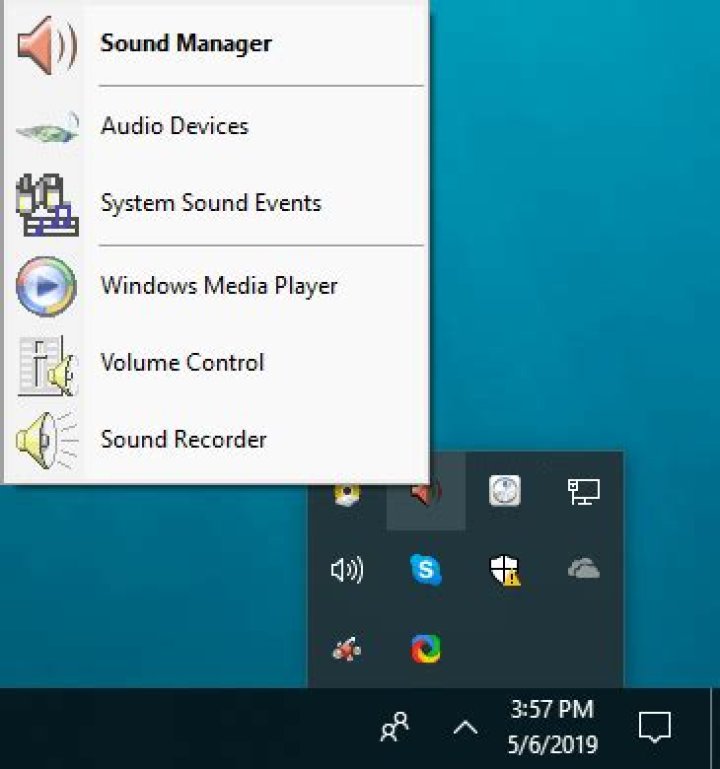This screenshot has height=769, width=720.
Task: Open the system volume speaker tray icon
Action: tap(347, 570)
